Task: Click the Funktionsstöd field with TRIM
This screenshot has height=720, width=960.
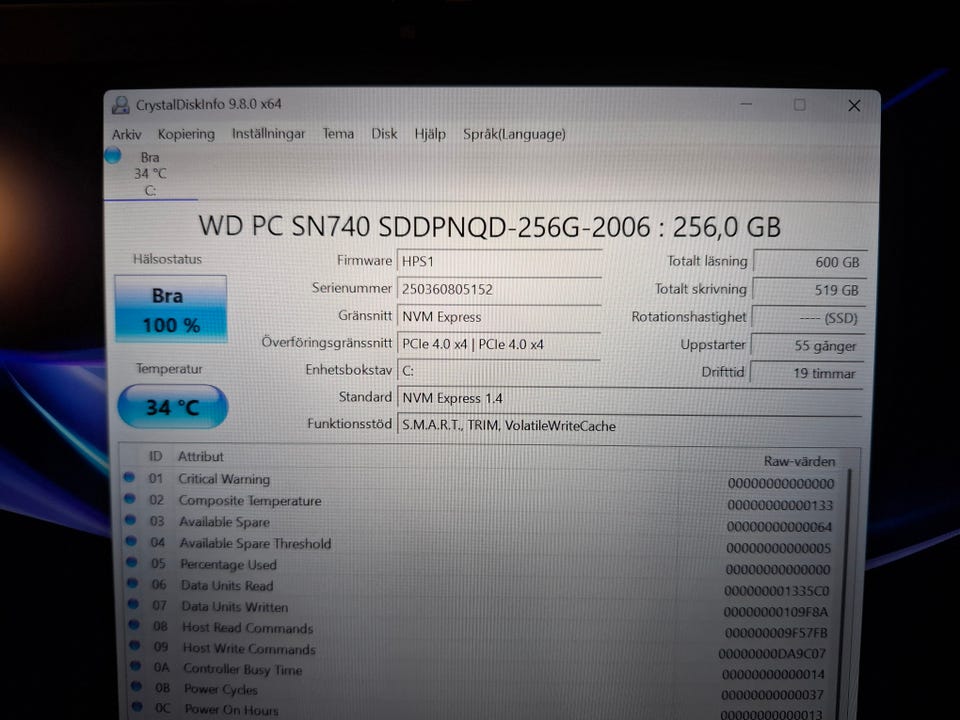Action: pos(631,426)
